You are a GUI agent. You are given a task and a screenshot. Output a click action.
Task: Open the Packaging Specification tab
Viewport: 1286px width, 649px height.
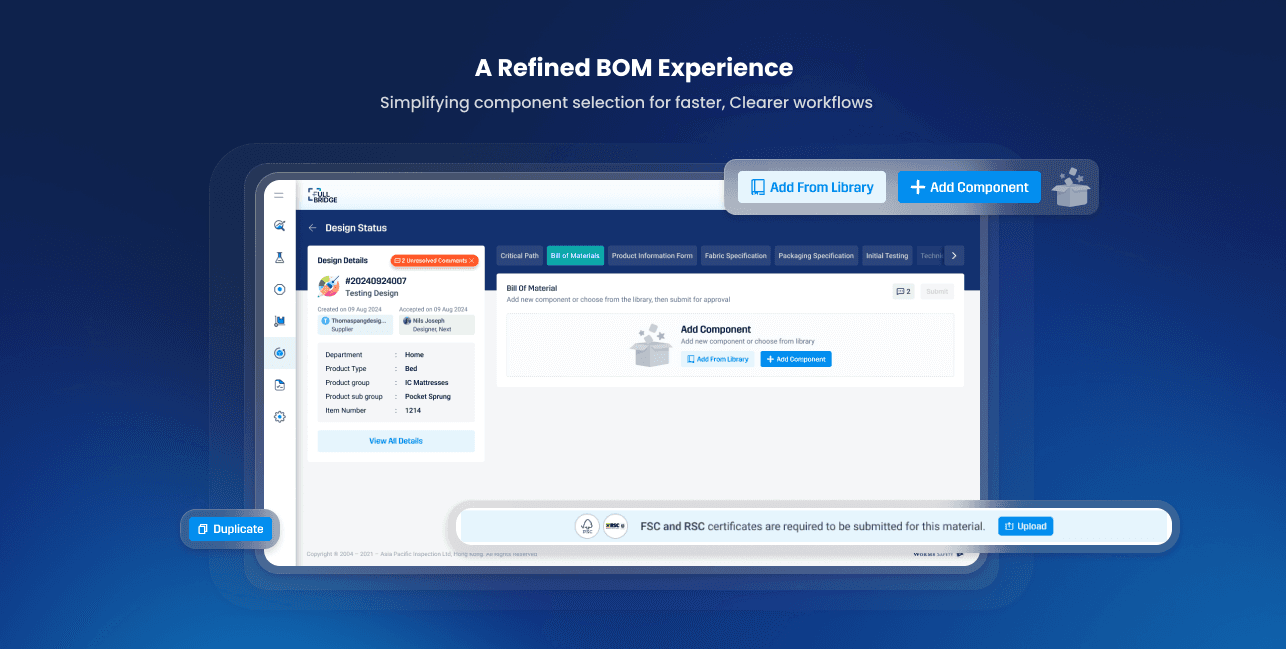(816, 256)
